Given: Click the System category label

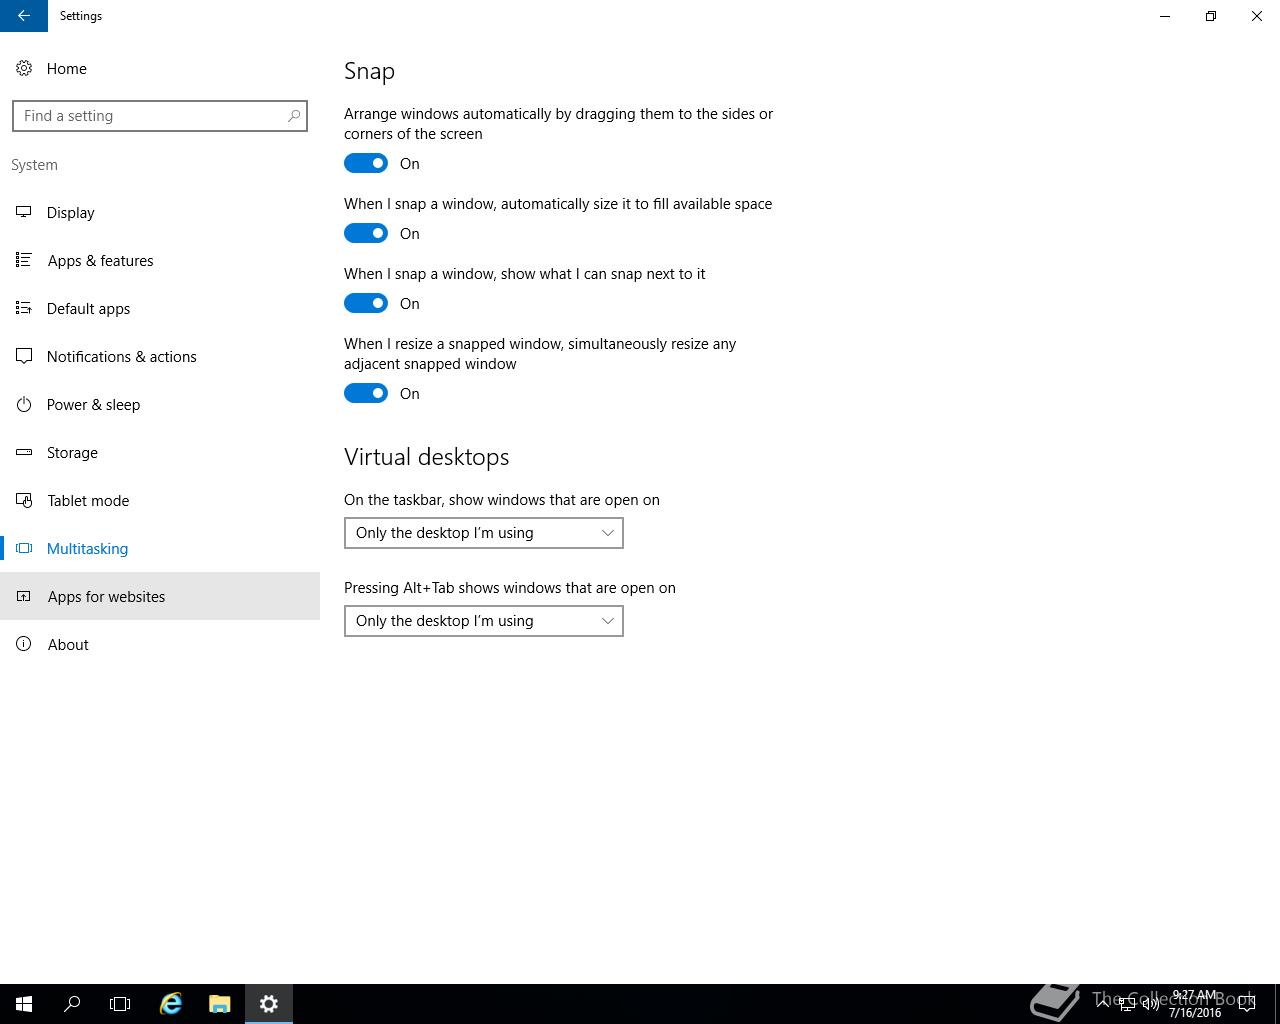Looking at the screenshot, I should [x=34, y=165].
